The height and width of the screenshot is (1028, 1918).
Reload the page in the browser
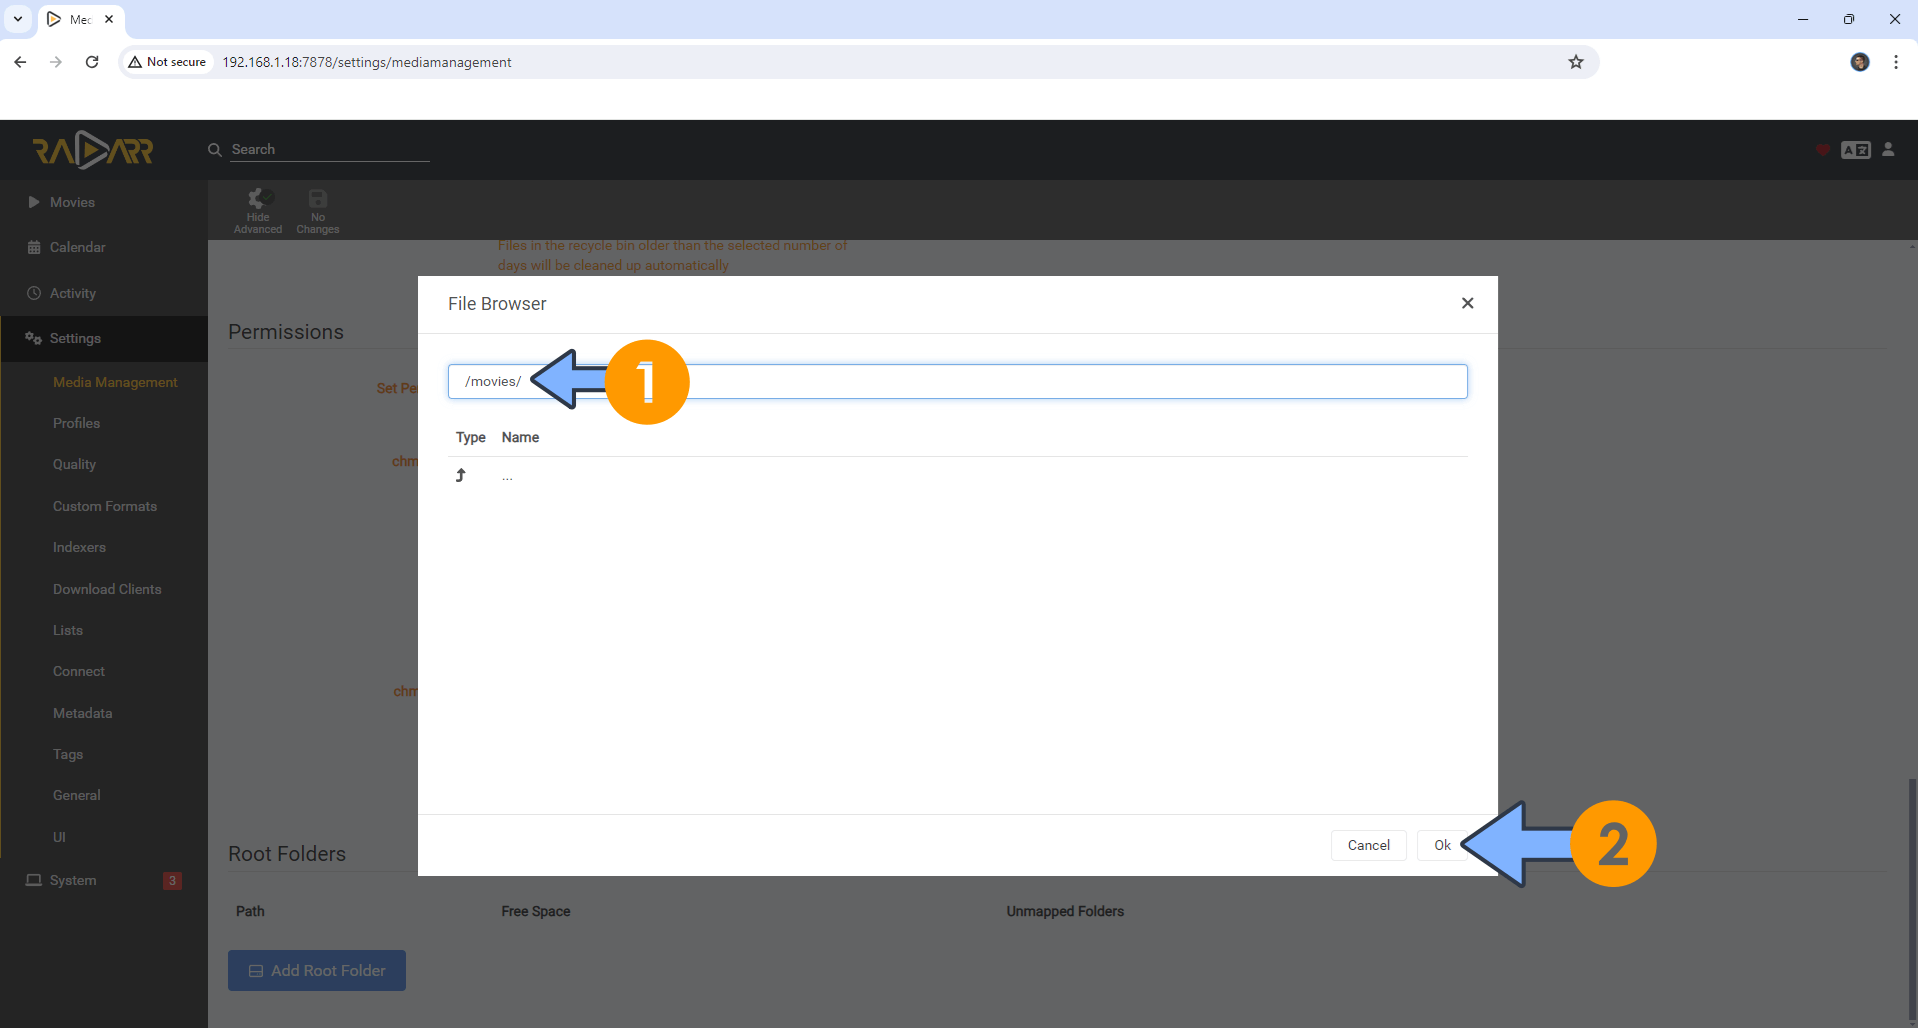point(92,62)
